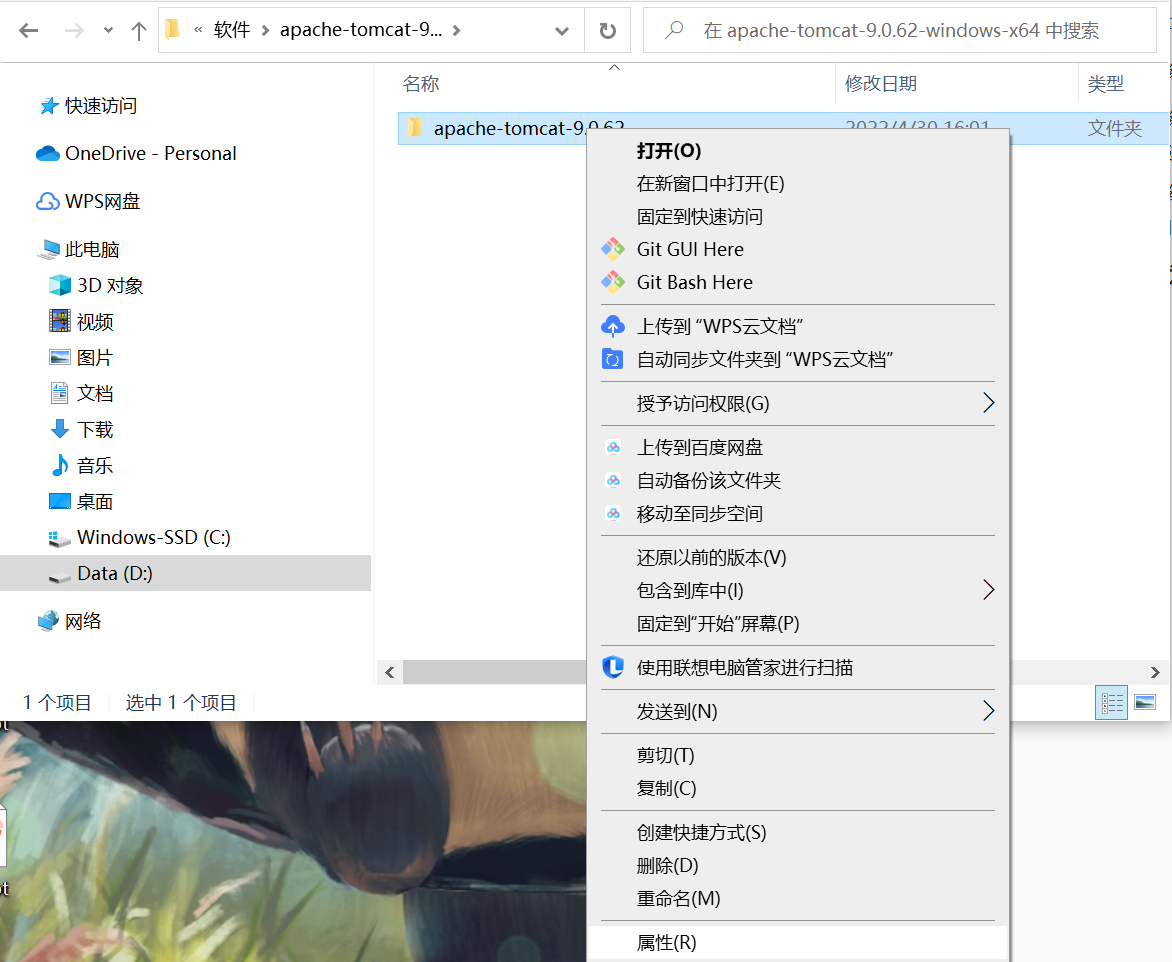
Task: Switch to large thumbnails view icon
Action: click(1145, 703)
